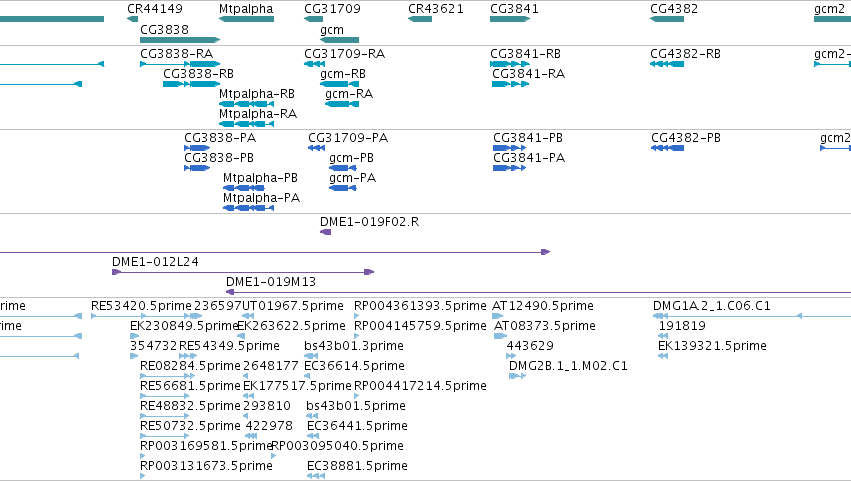Click the gcm-PB protein label

(x=351, y=158)
